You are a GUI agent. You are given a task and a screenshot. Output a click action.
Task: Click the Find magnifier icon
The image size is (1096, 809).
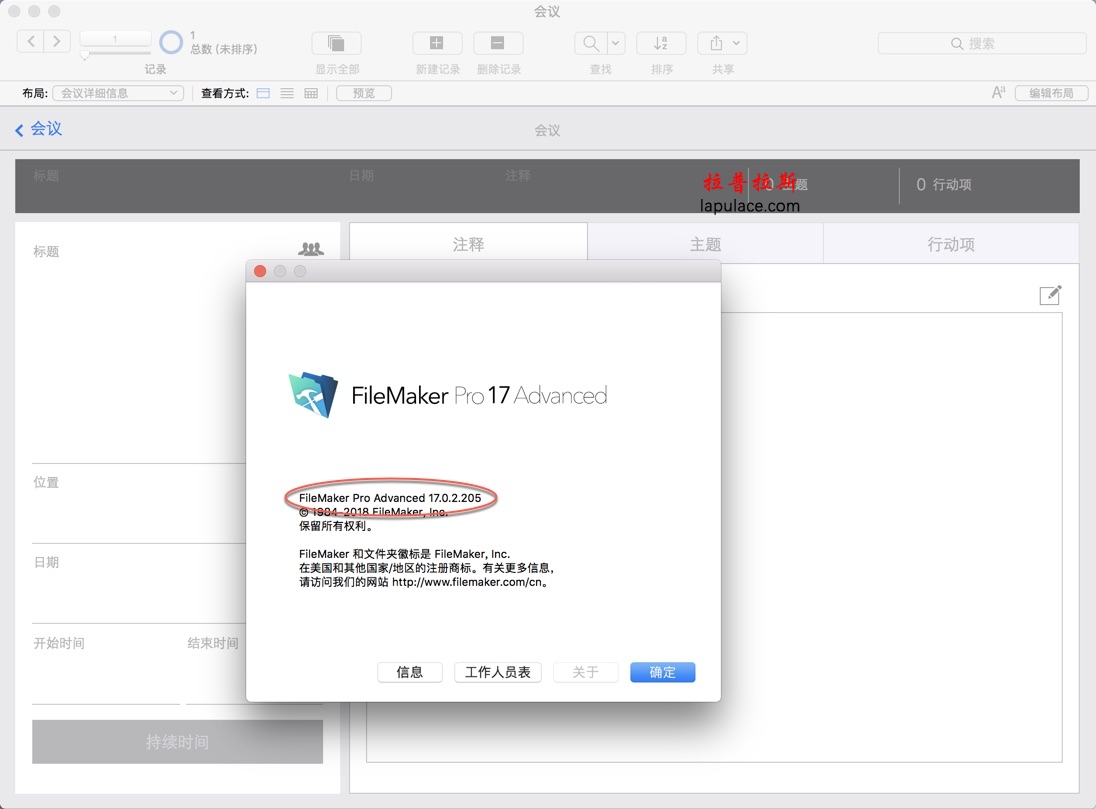[x=591, y=43]
